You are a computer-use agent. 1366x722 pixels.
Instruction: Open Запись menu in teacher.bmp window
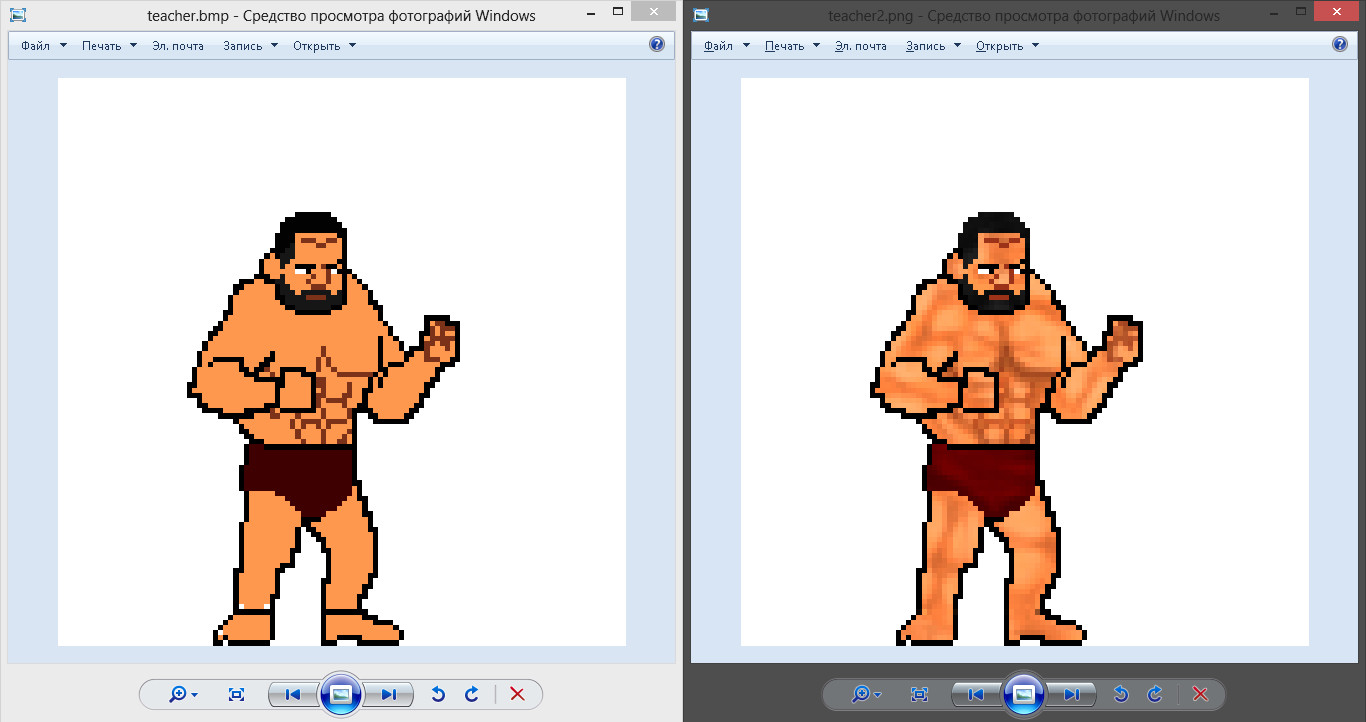pyautogui.click(x=250, y=46)
